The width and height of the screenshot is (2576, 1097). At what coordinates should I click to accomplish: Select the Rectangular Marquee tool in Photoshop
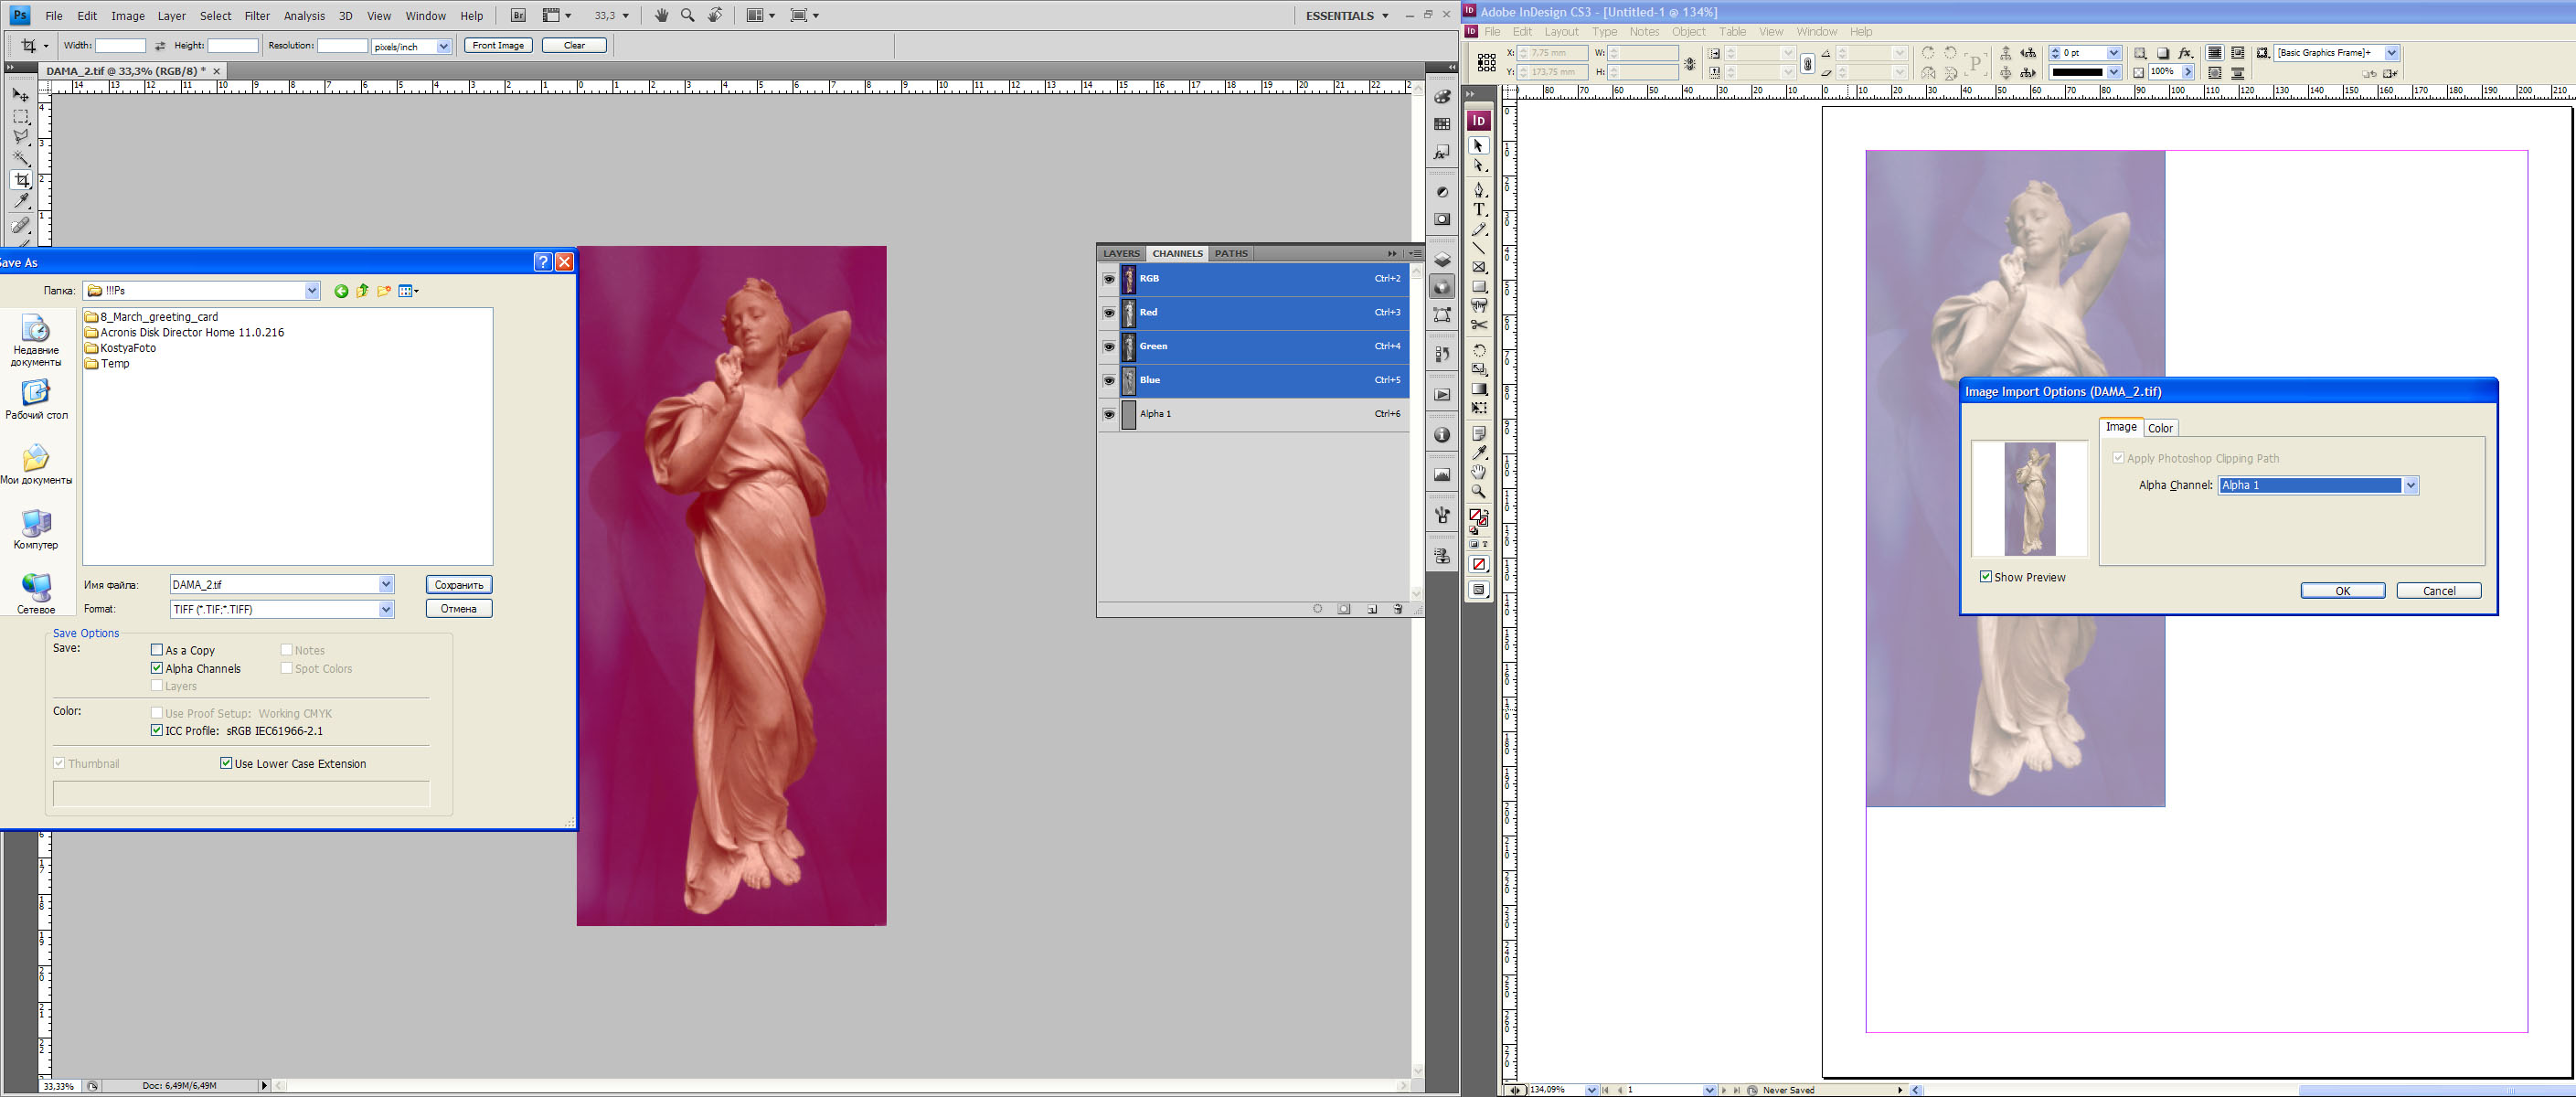point(21,116)
